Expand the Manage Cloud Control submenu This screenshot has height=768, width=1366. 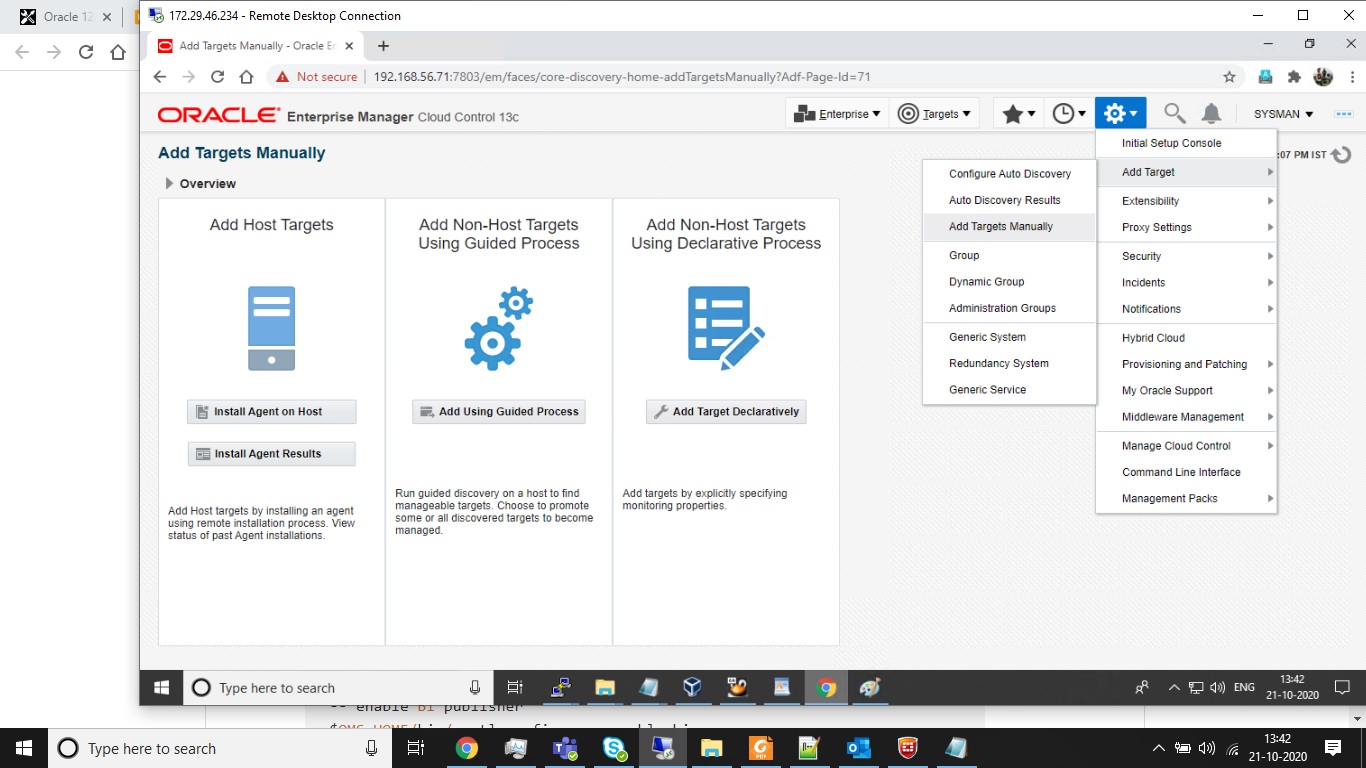(1186, 446)
